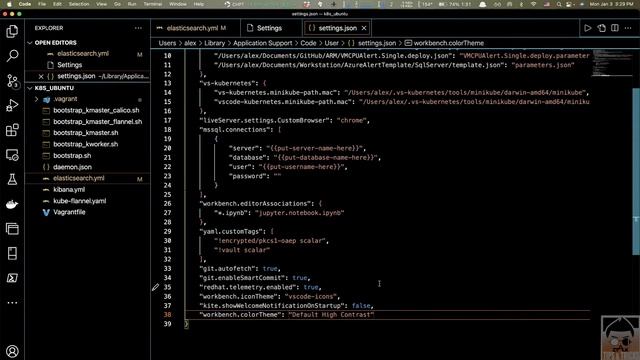Click Application Support breadcrumb segment

[x=262, y=43]
